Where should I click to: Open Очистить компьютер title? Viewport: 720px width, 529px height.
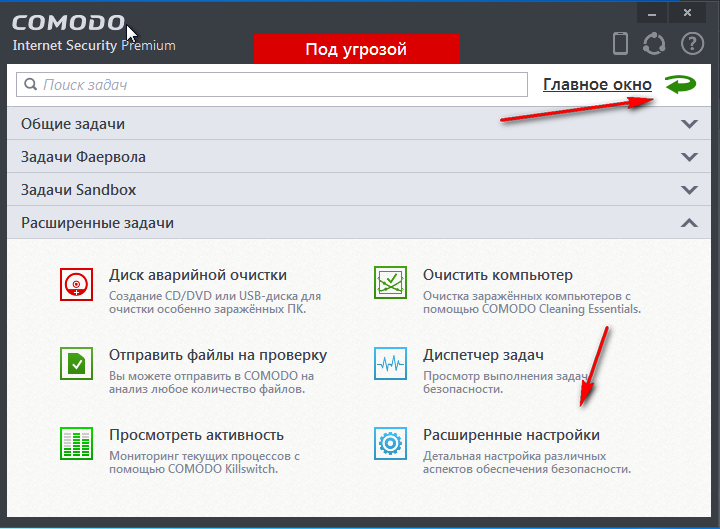(498, 275)
